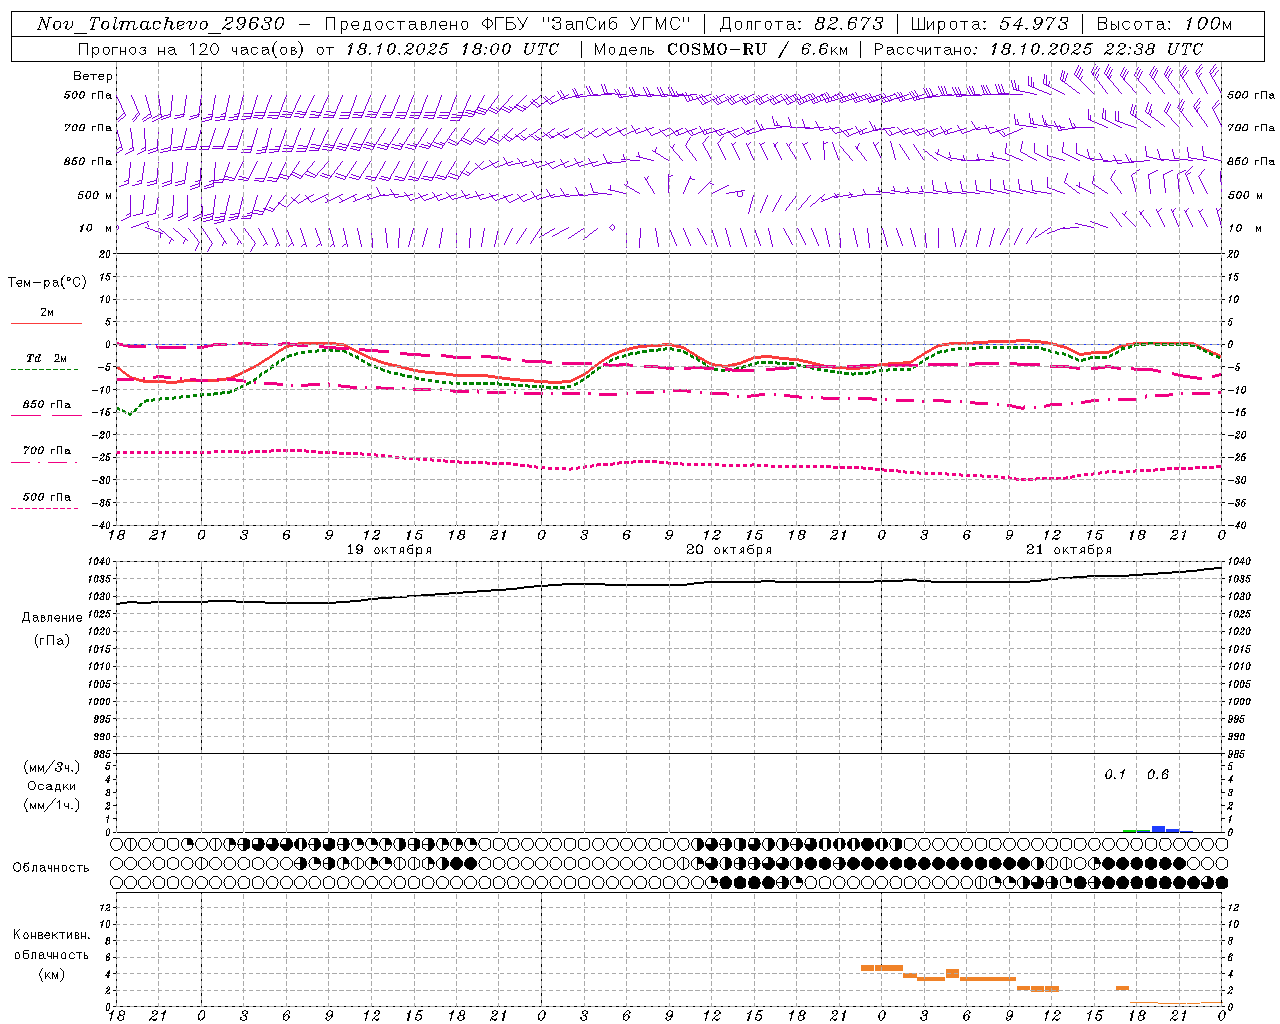Select the elevation text Высота: 100м

click(x=1164, y=24)
